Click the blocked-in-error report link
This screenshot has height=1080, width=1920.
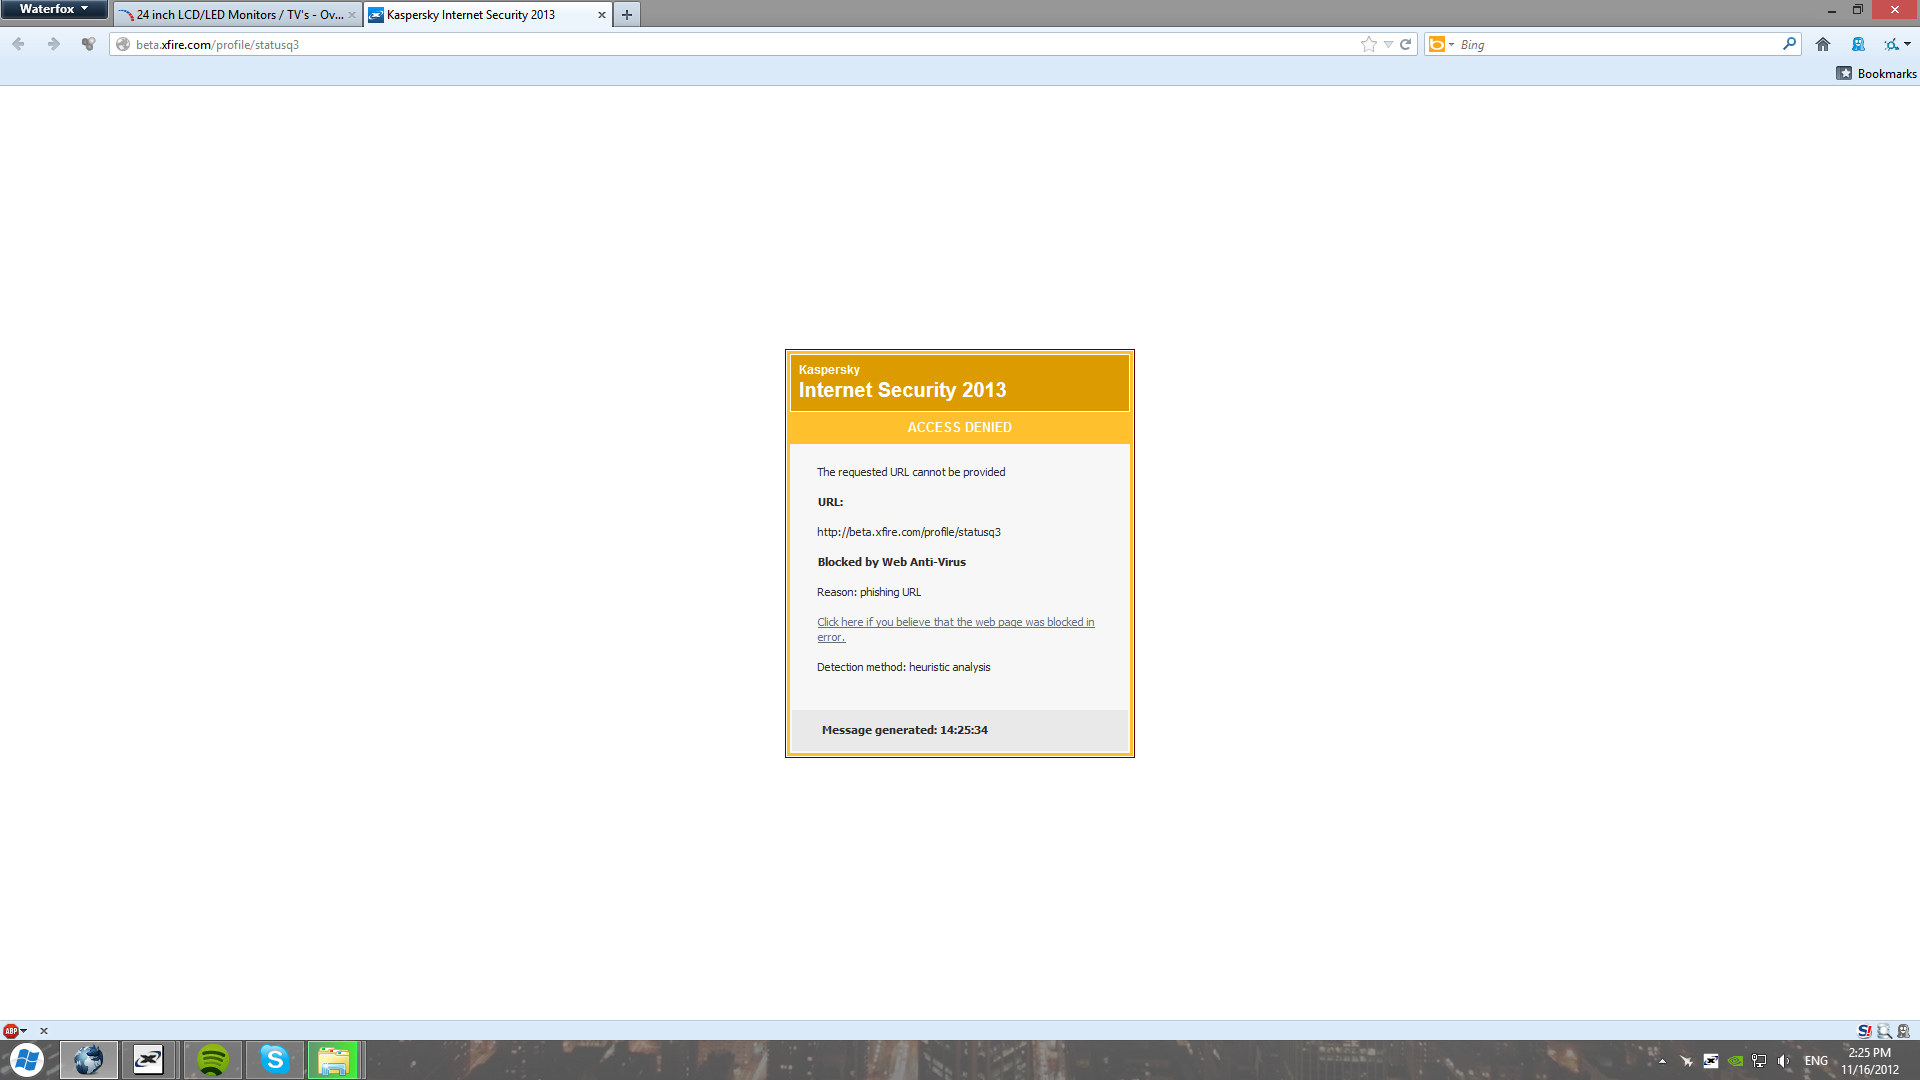click(x=955, y=629)
